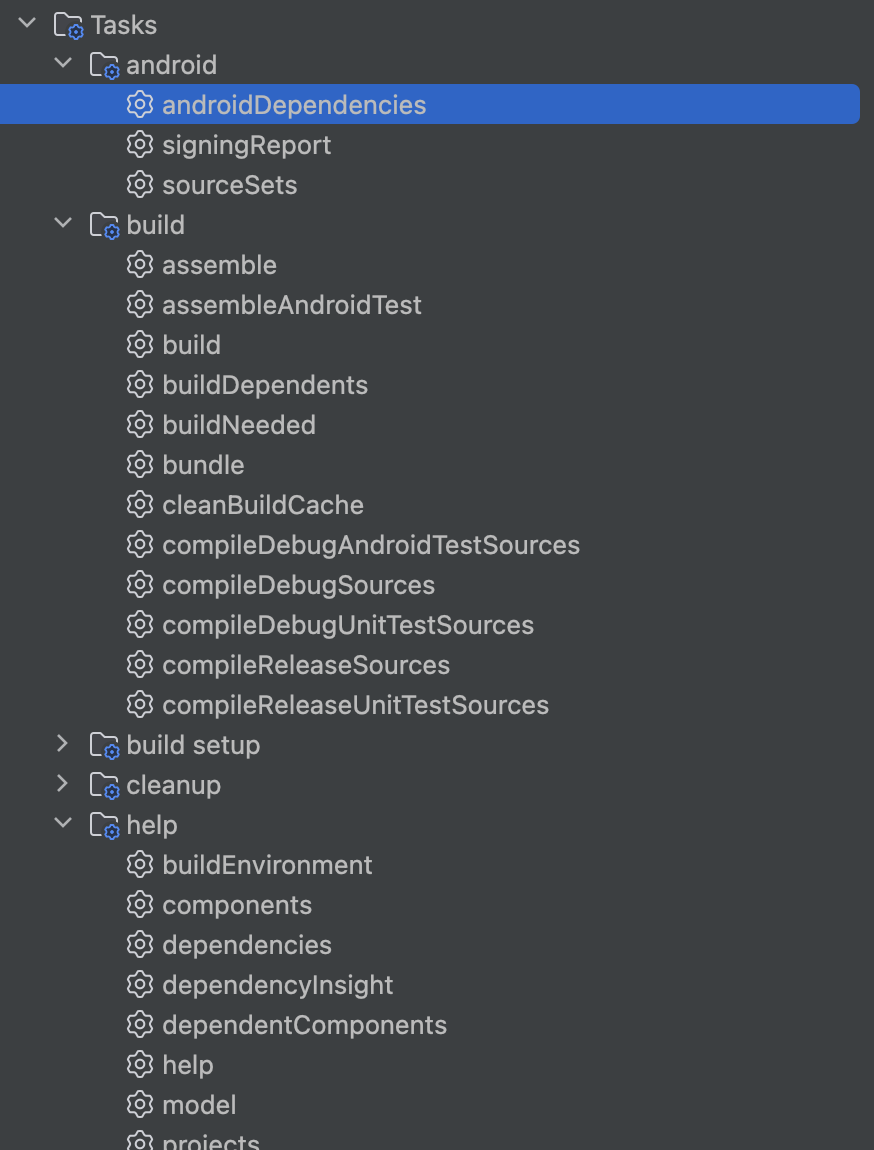Select the buildDependents task
The height and width of the screenshot is (1150, 874).
tap(266, 384)
